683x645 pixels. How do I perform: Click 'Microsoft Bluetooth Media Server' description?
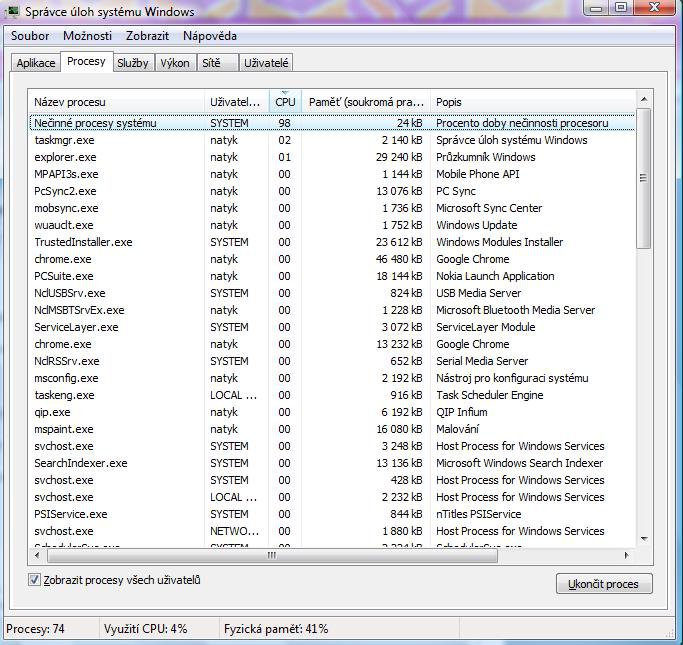(515, 310)
